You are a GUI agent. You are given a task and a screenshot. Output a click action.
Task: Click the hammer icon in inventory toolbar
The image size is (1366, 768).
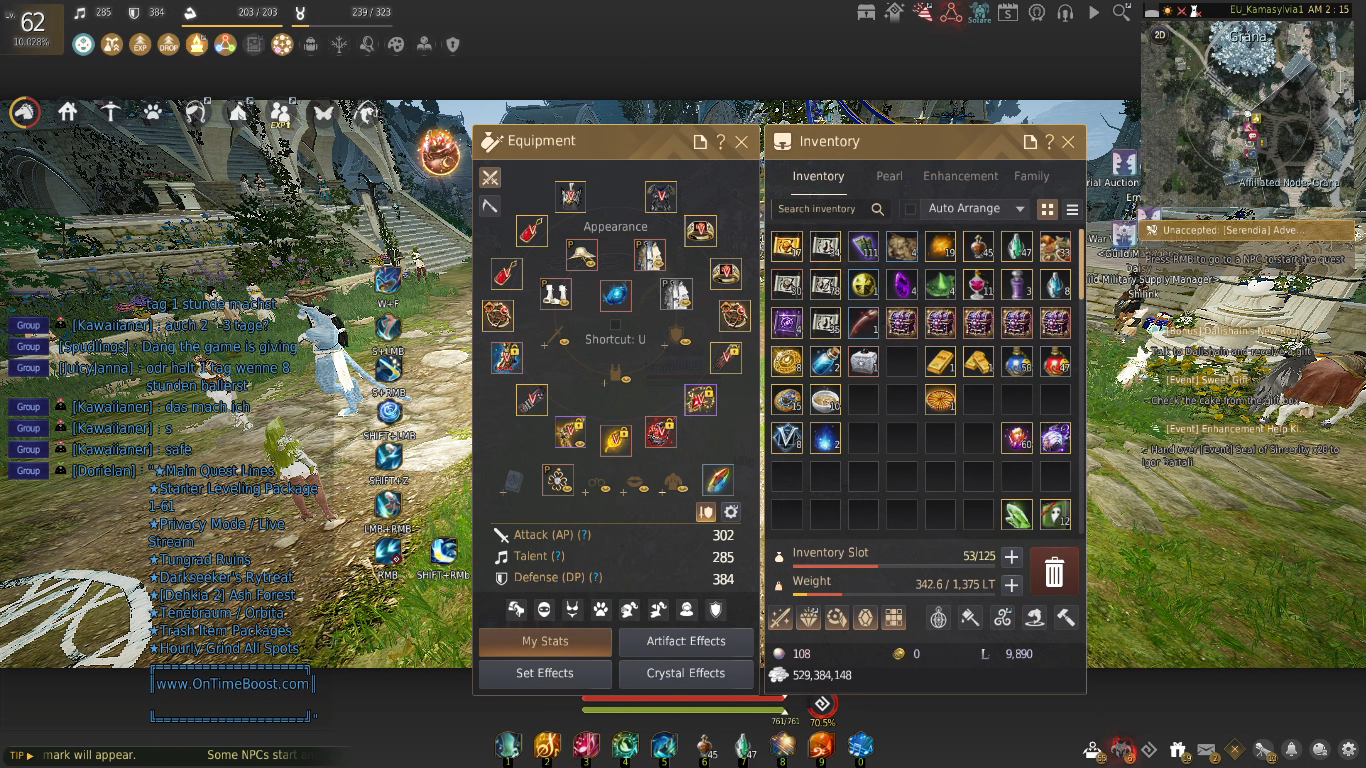pyautogui.click(x=1066, y=618)
